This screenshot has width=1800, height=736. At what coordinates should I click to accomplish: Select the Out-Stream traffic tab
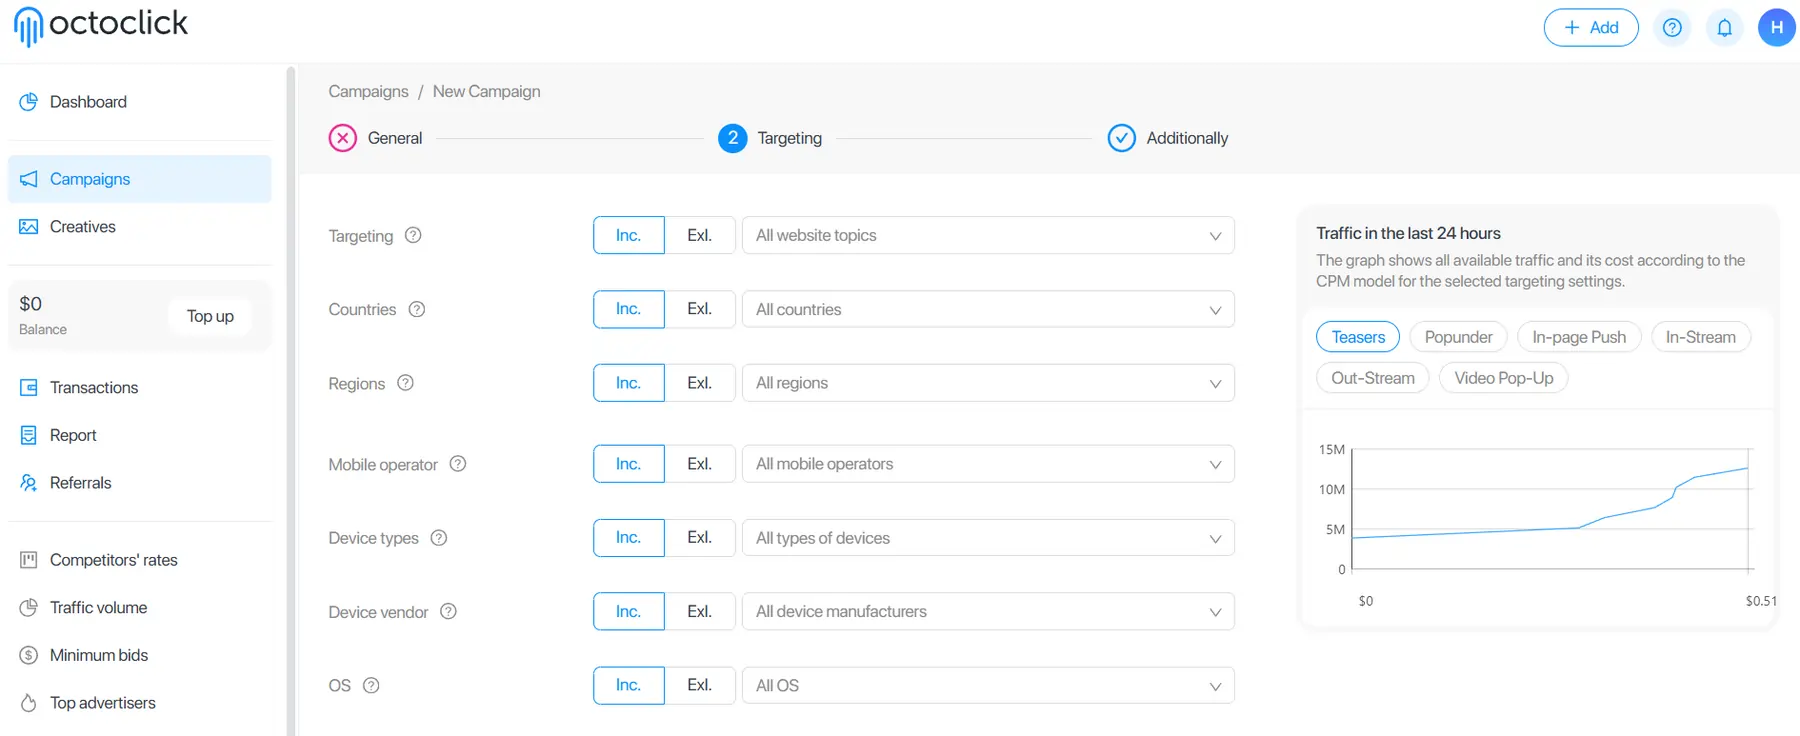pos(1373,378)
